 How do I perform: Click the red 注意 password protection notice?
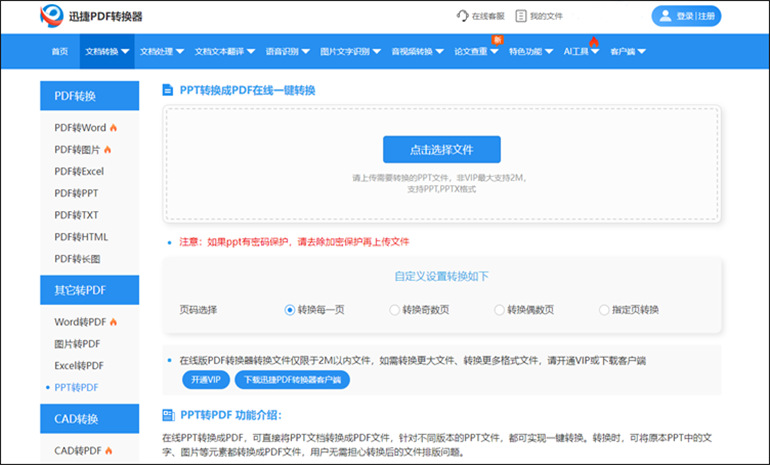[x=294, y=242]
